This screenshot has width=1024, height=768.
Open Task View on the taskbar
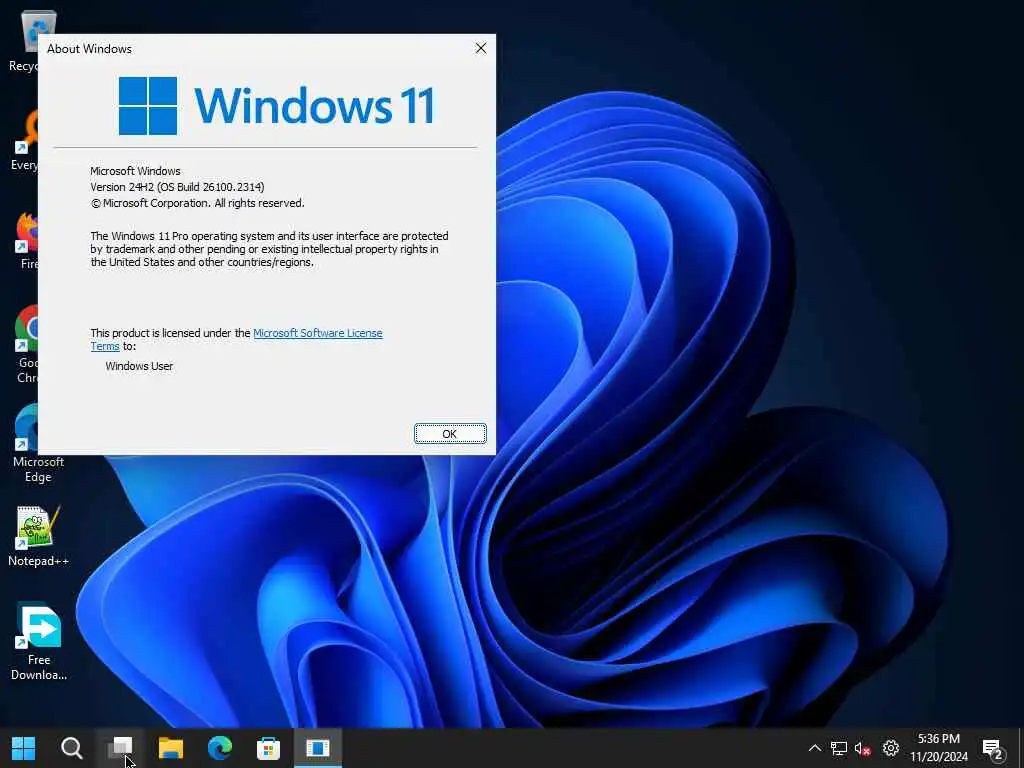pyautogui.click(x=120, y=748)
